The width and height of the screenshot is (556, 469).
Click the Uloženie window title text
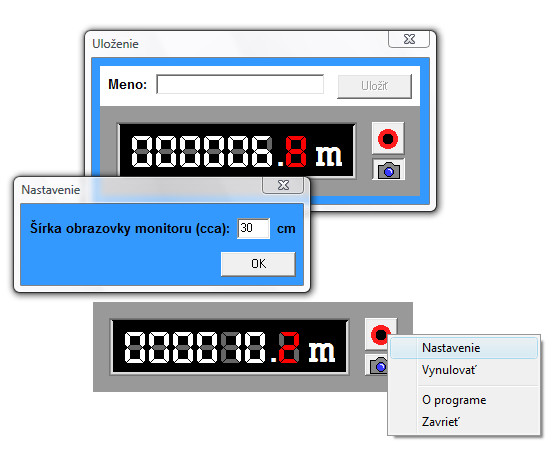point(115,44)
